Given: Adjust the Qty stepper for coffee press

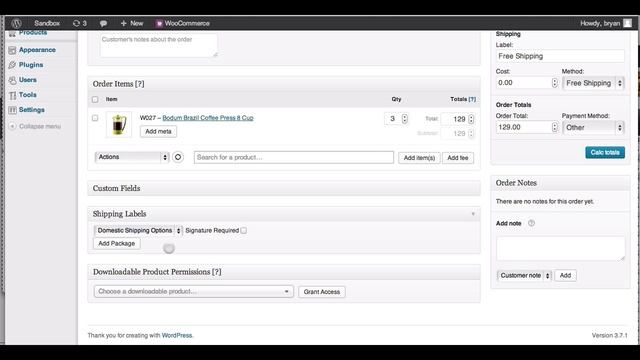Looking at the screenshot, I should (x=404, y=118).
